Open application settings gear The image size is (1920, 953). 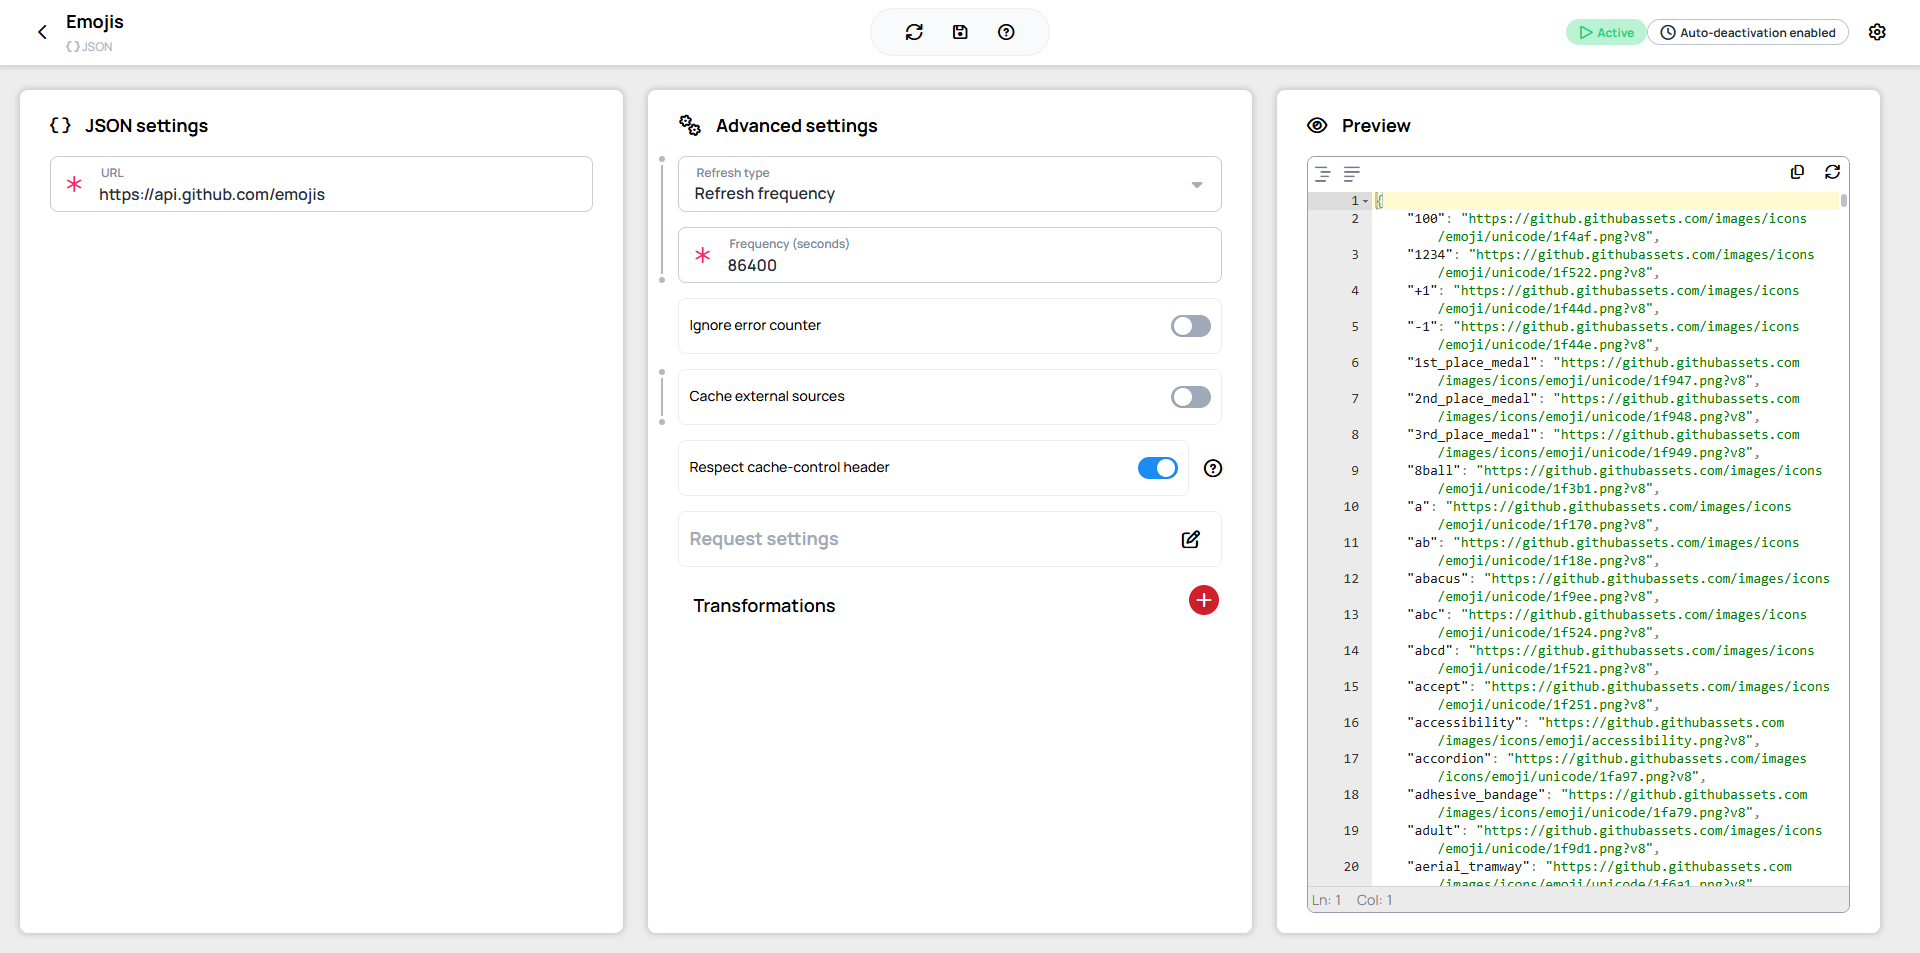point(1878,32)
